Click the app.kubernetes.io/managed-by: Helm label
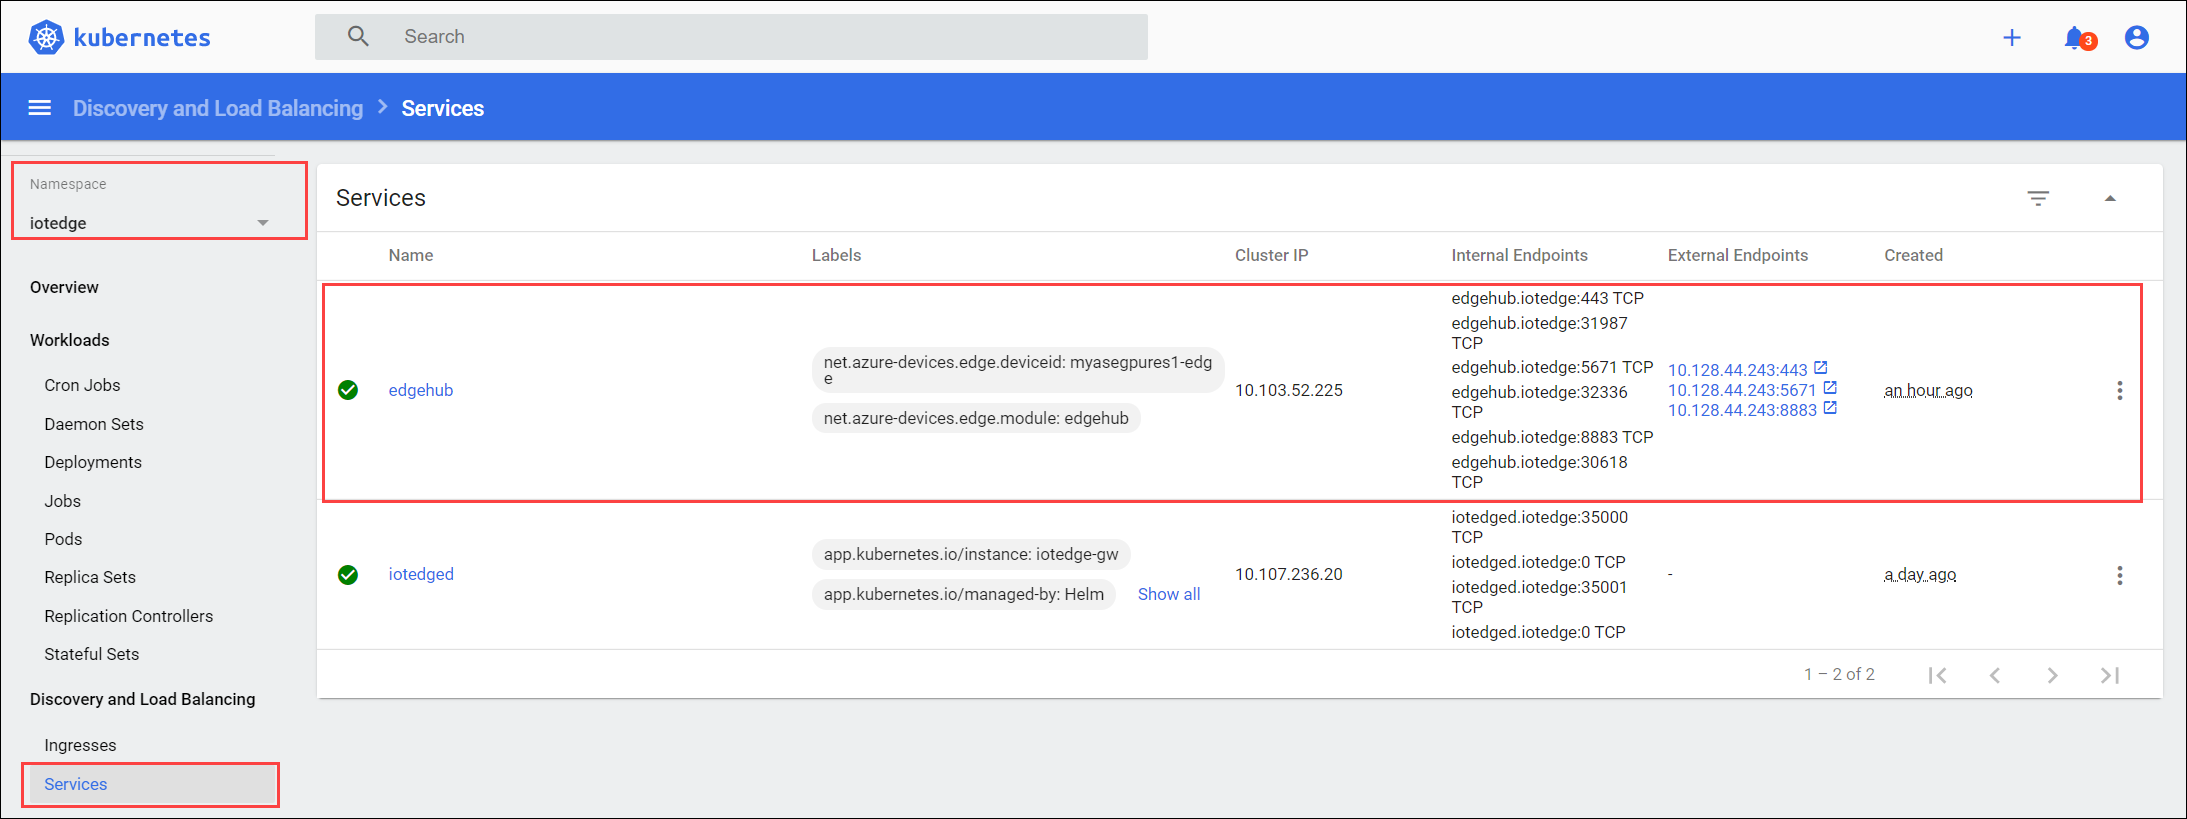The image size is (2187, 819). pyautogui.click(x=964, y=594)
